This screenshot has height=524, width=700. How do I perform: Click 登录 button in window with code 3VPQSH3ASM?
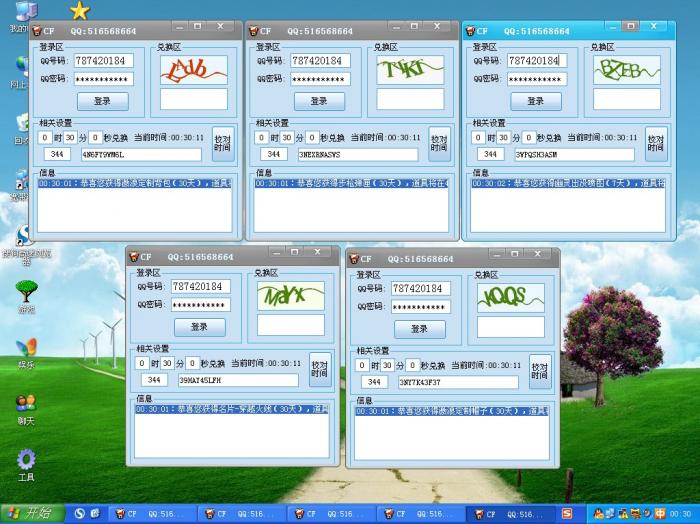[x=536, y=101]
